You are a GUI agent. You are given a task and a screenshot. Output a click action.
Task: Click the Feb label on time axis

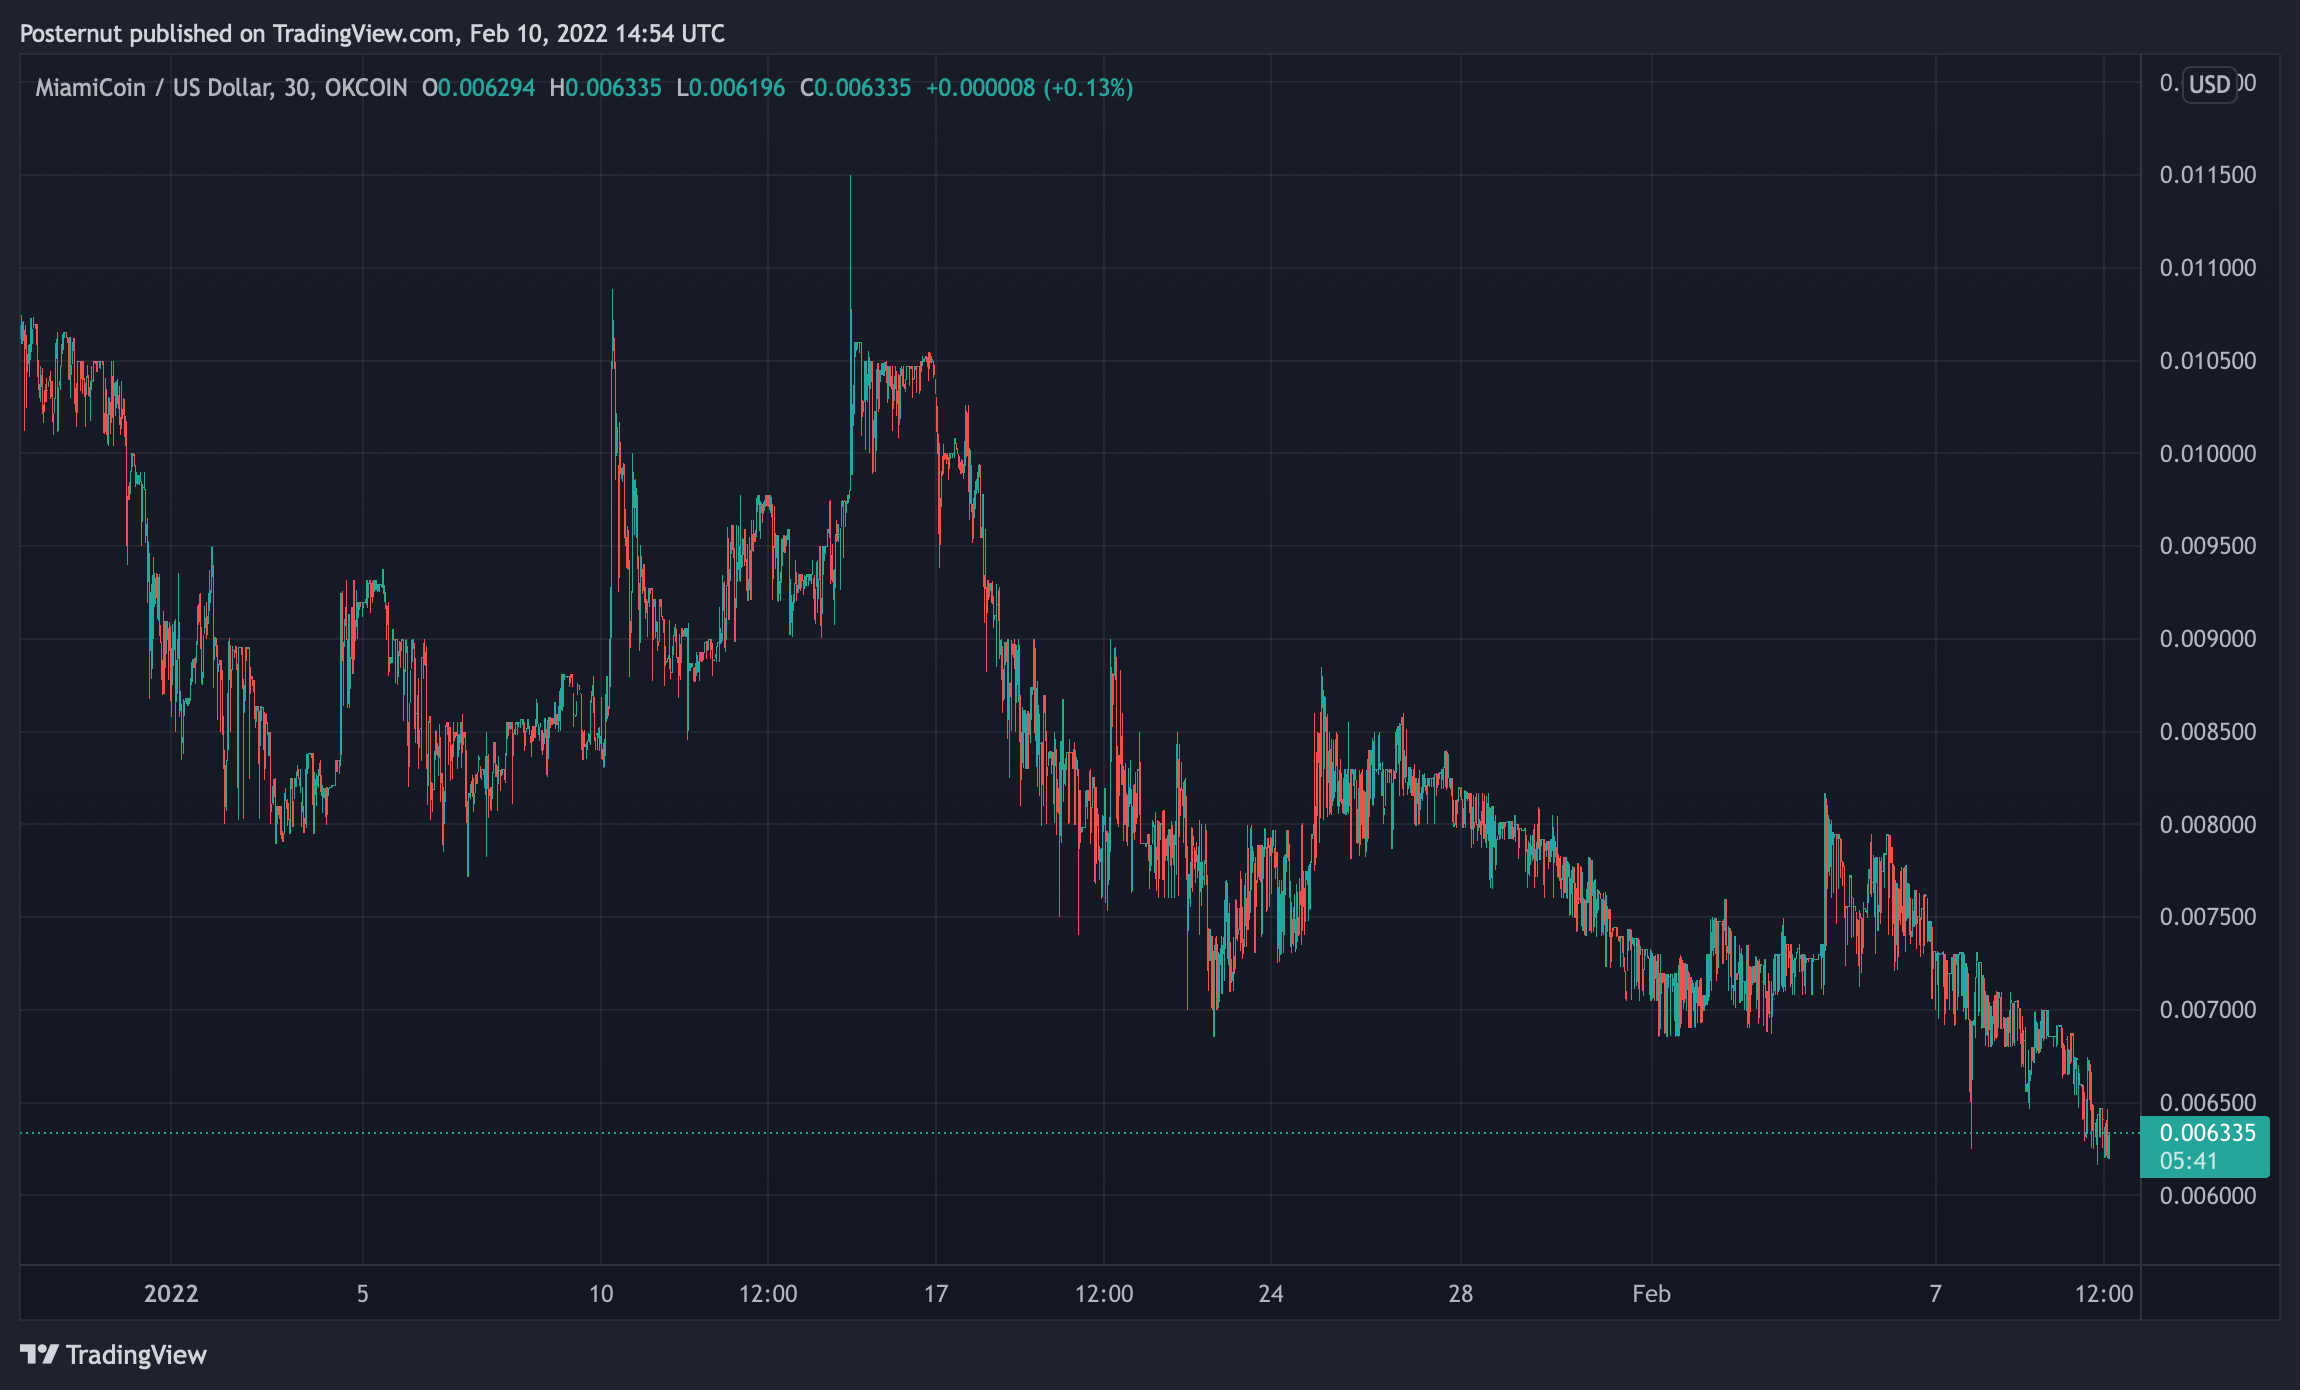(x=1652, y=1294)
